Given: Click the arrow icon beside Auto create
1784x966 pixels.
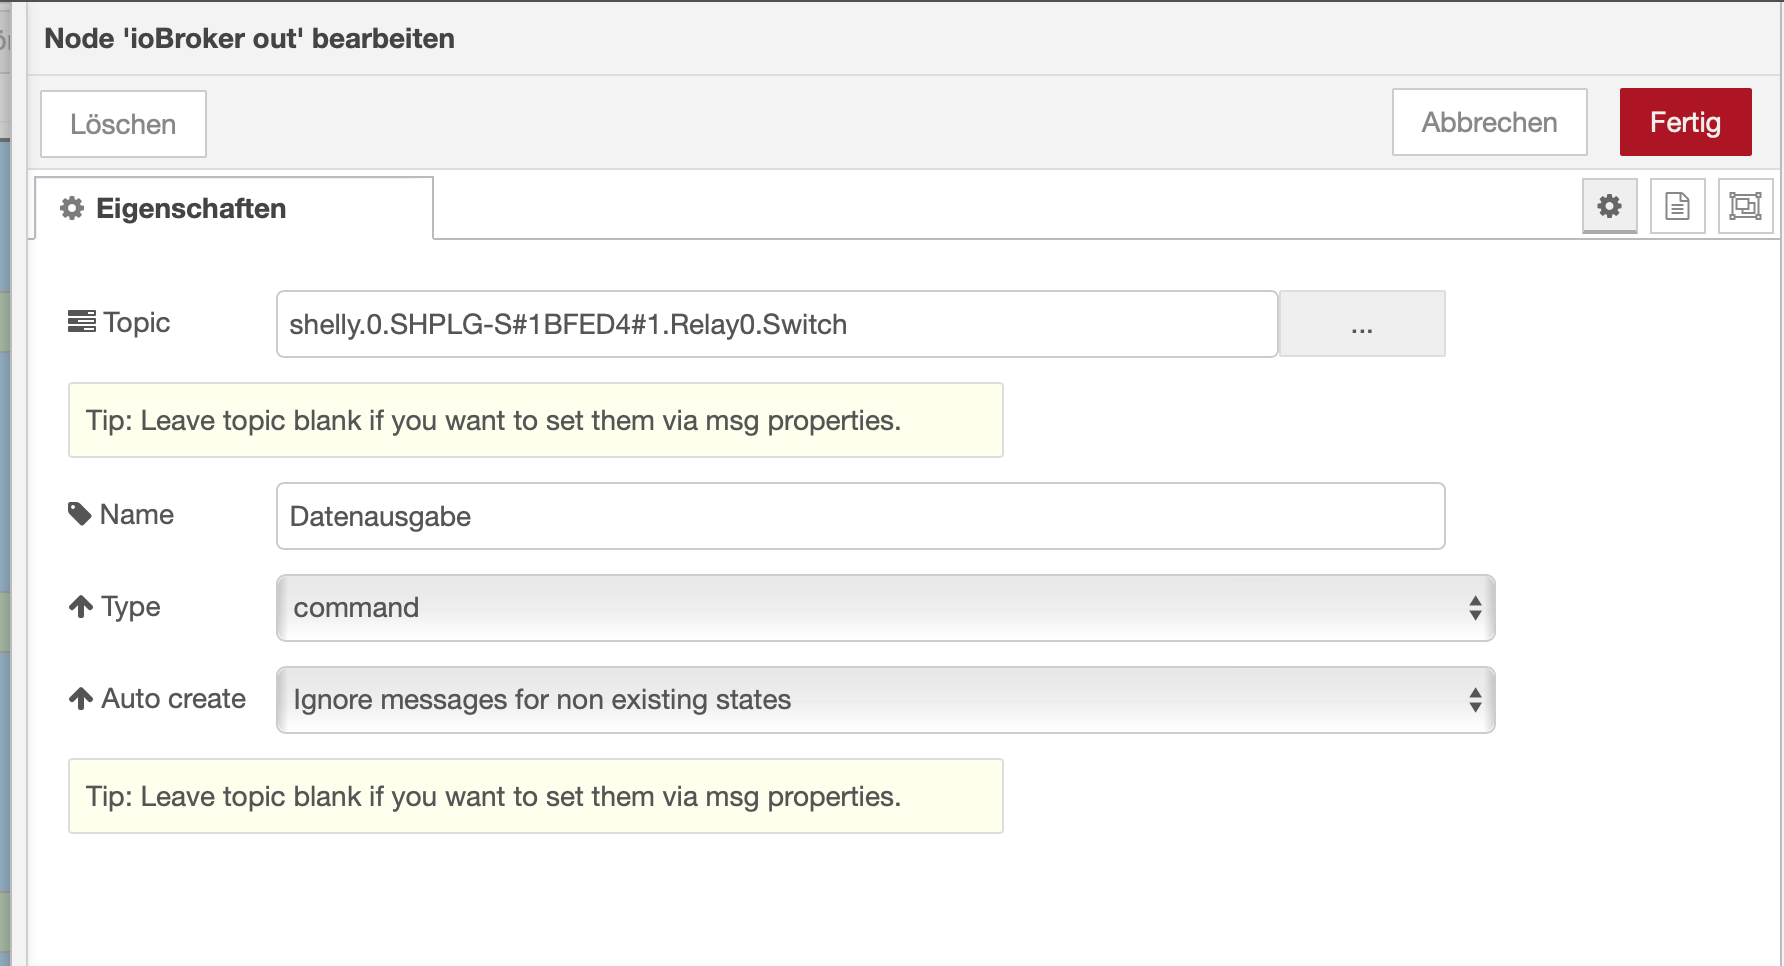Looking at the screenshot, I should click(81, 698).
